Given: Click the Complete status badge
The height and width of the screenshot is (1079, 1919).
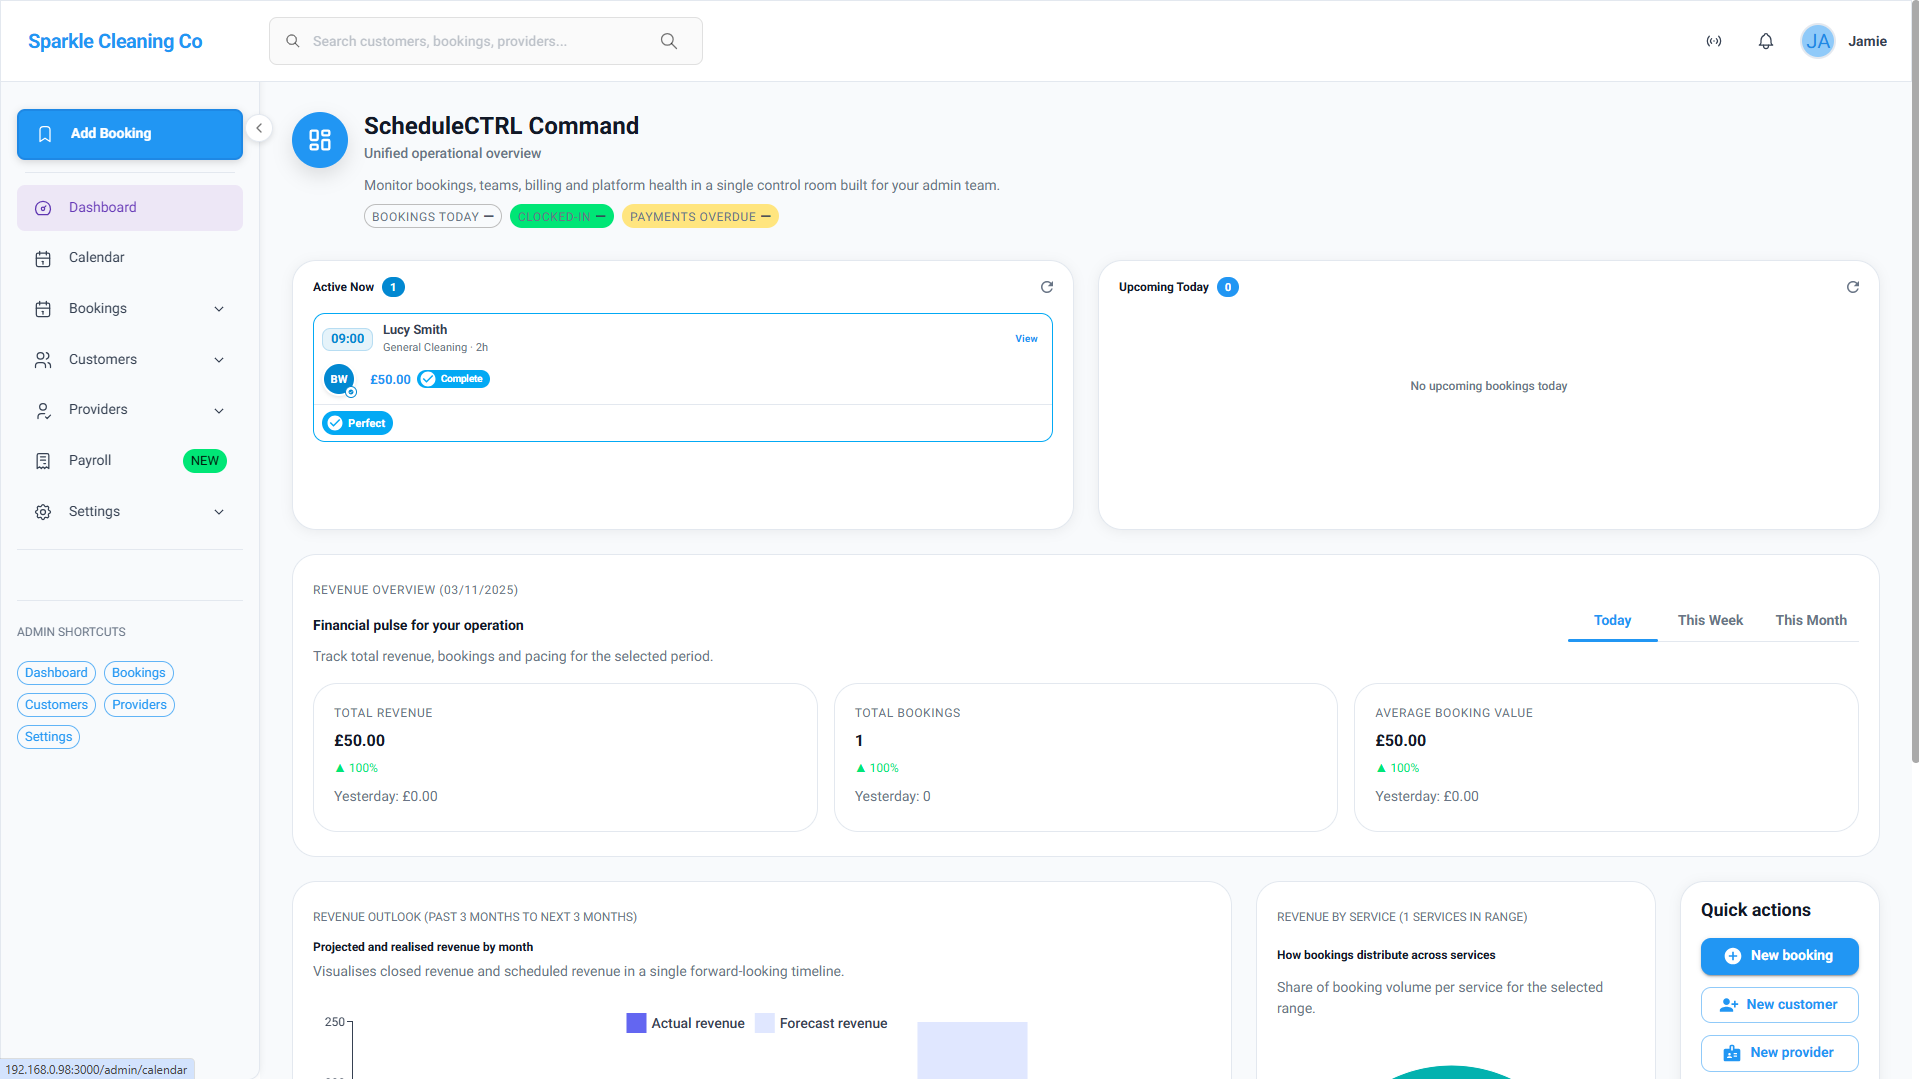Looking at the screenshot, I should click(454, 379).
